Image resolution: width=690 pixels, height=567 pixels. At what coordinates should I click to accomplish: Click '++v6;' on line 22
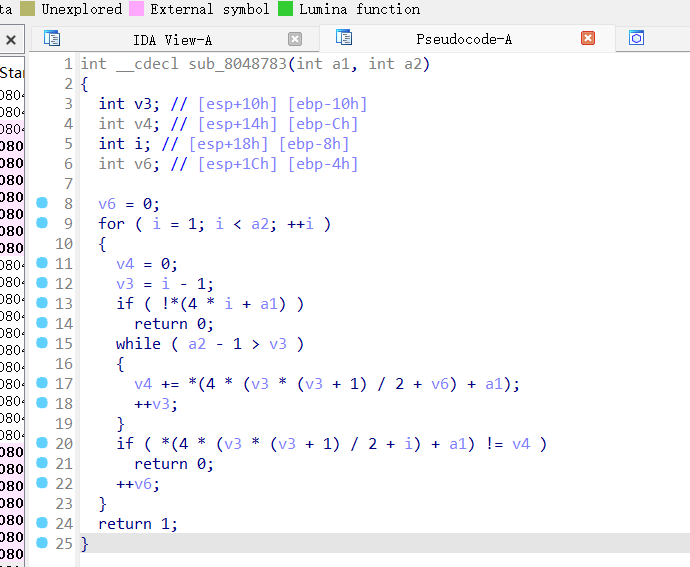coord(138,484)
